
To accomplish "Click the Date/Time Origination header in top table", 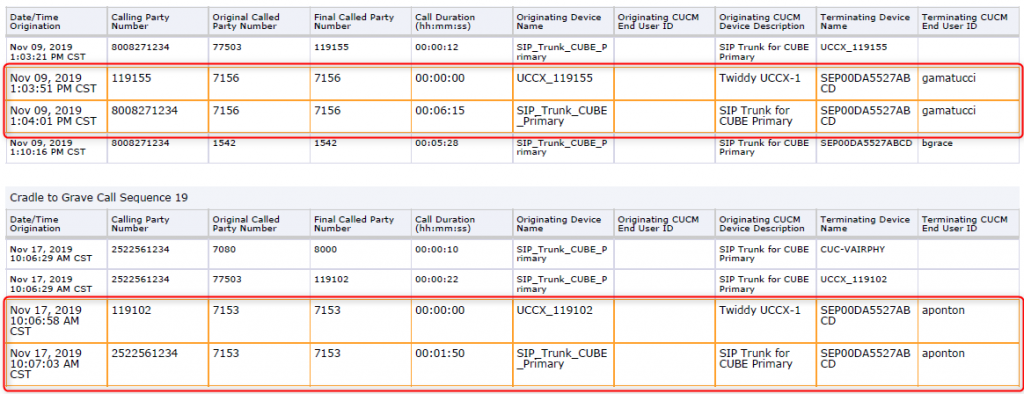I will [x=57, y=22].
